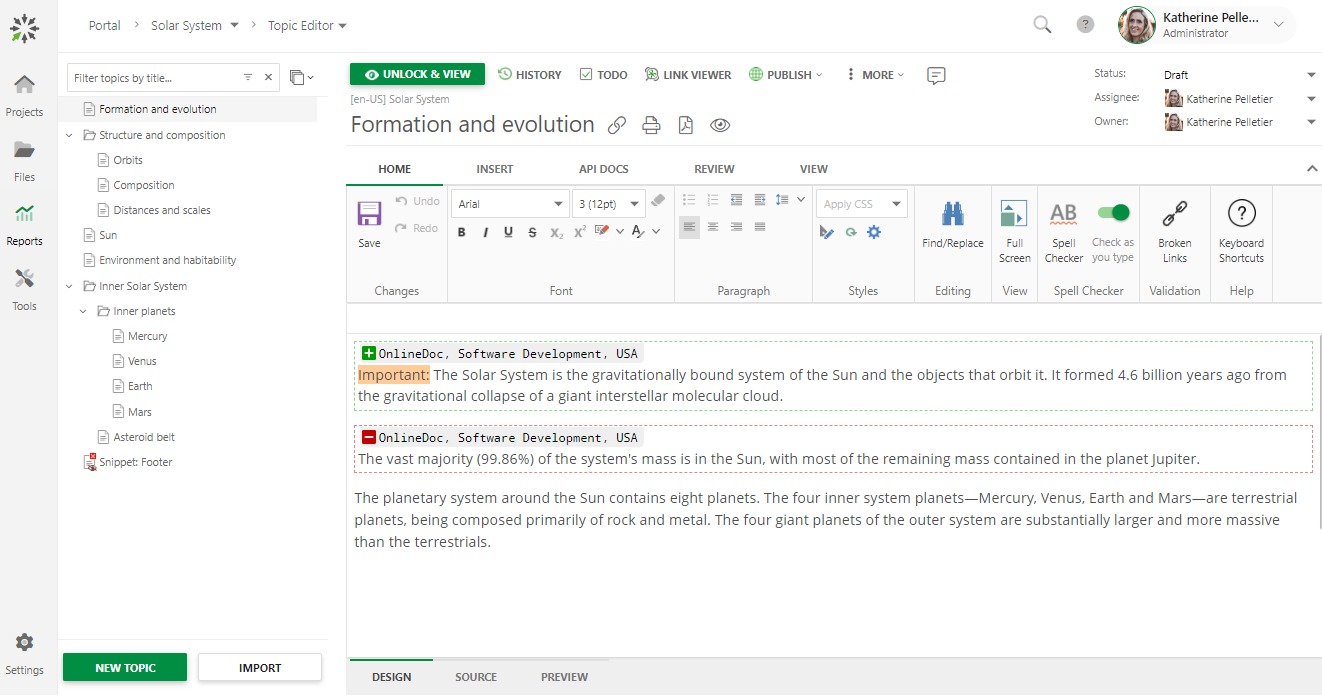Run the Broken Links validation

1174,214
